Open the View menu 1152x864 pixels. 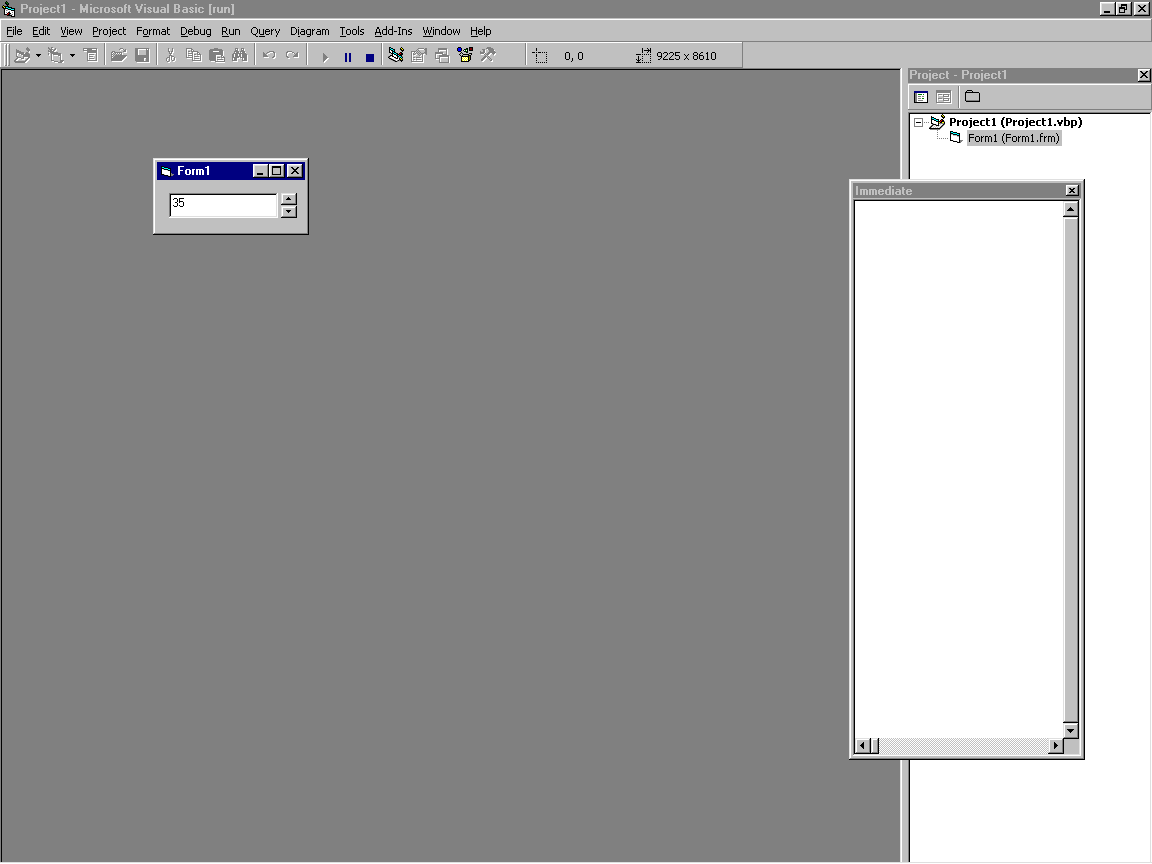[71, 31]
